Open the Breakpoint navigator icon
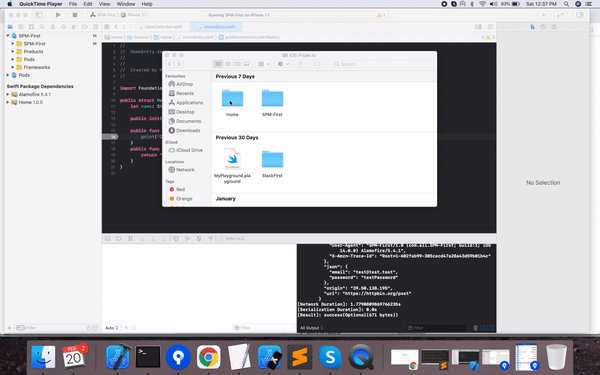Image resolution: width=600 pixels, height=375 pixels. pyautogui.click(x=85, y=27)
